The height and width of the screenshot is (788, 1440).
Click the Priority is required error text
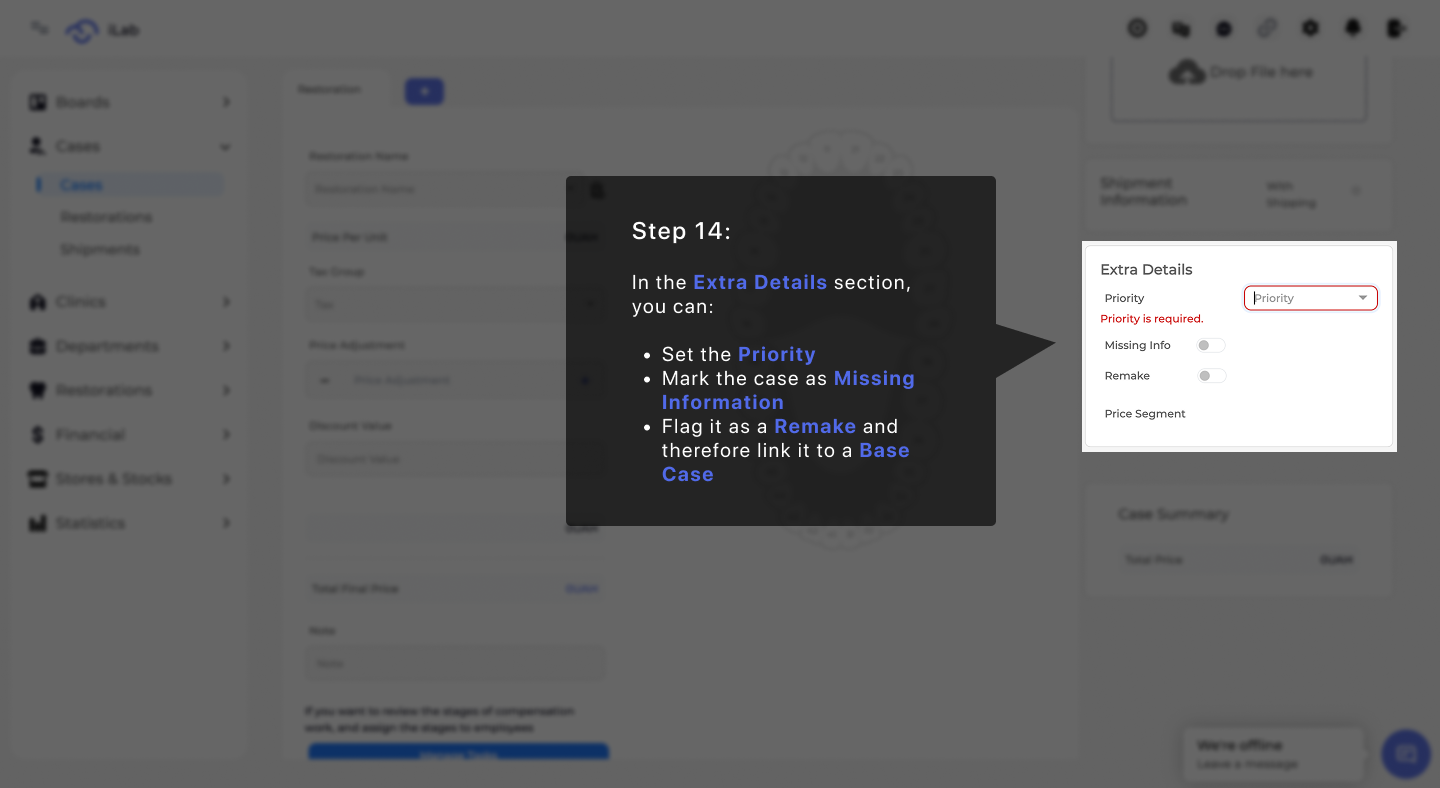[x=1152, y=319]
